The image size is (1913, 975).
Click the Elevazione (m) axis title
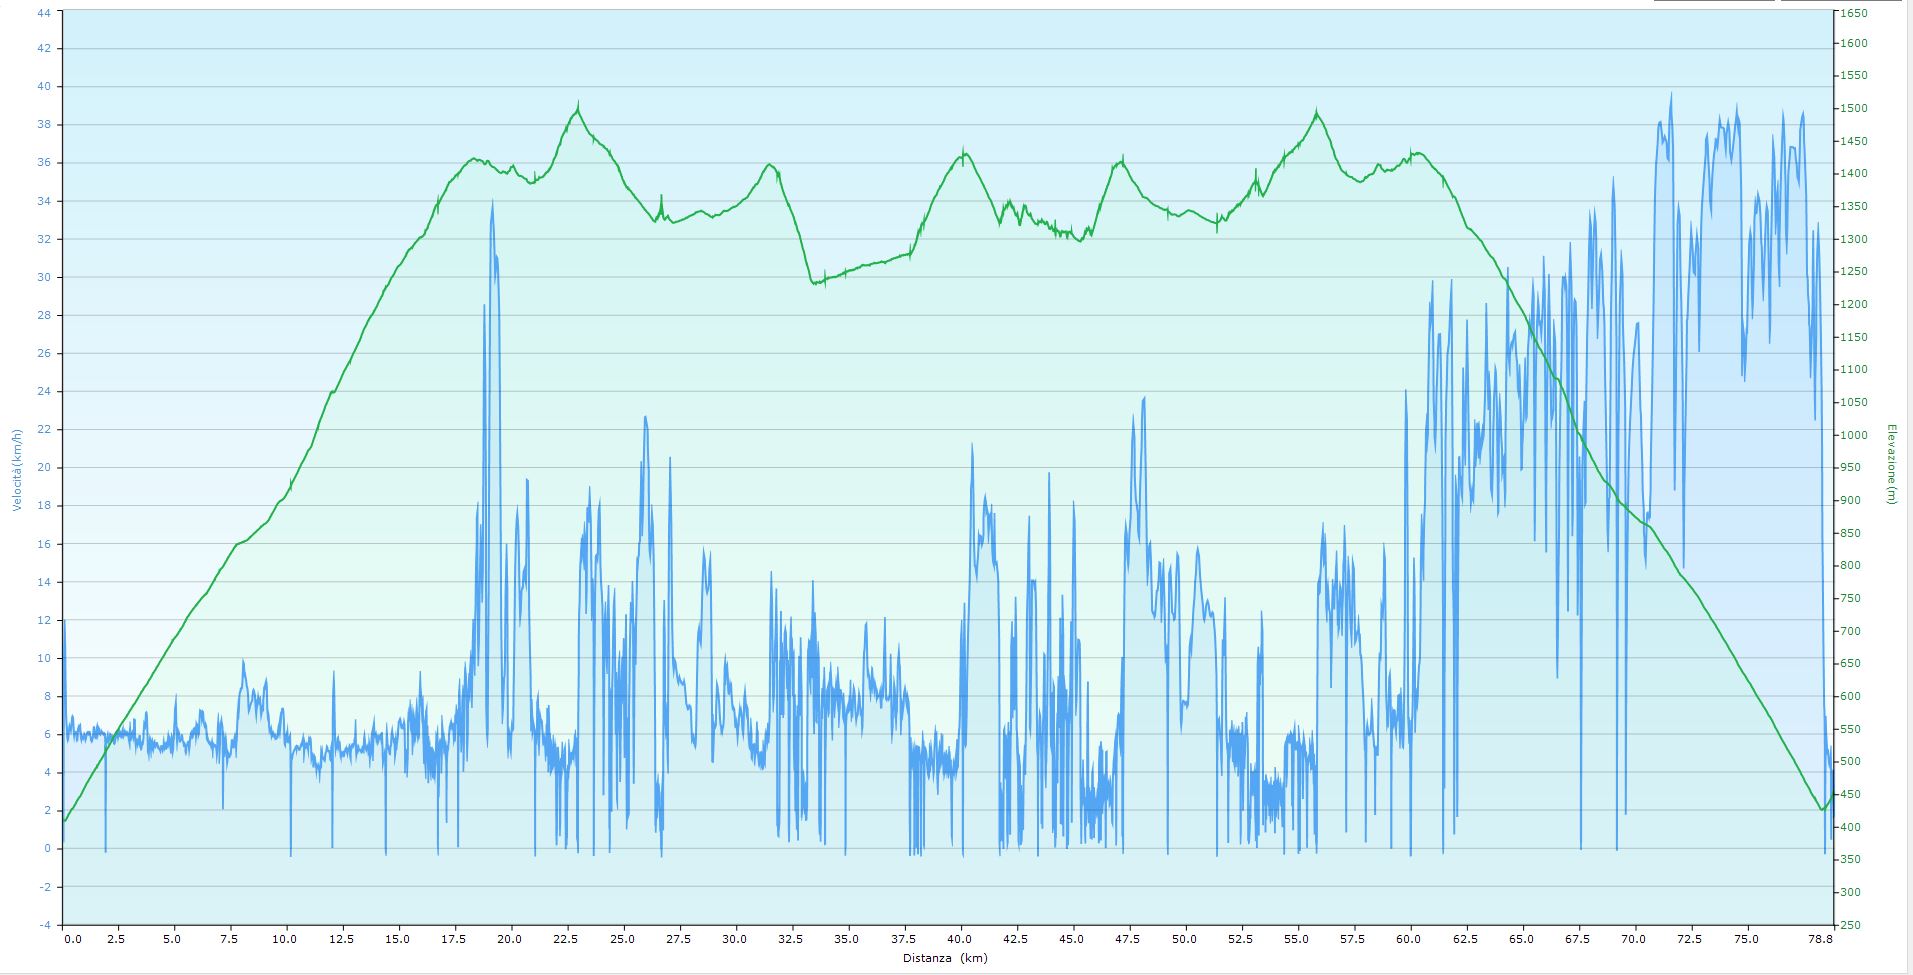point(1891,464)
